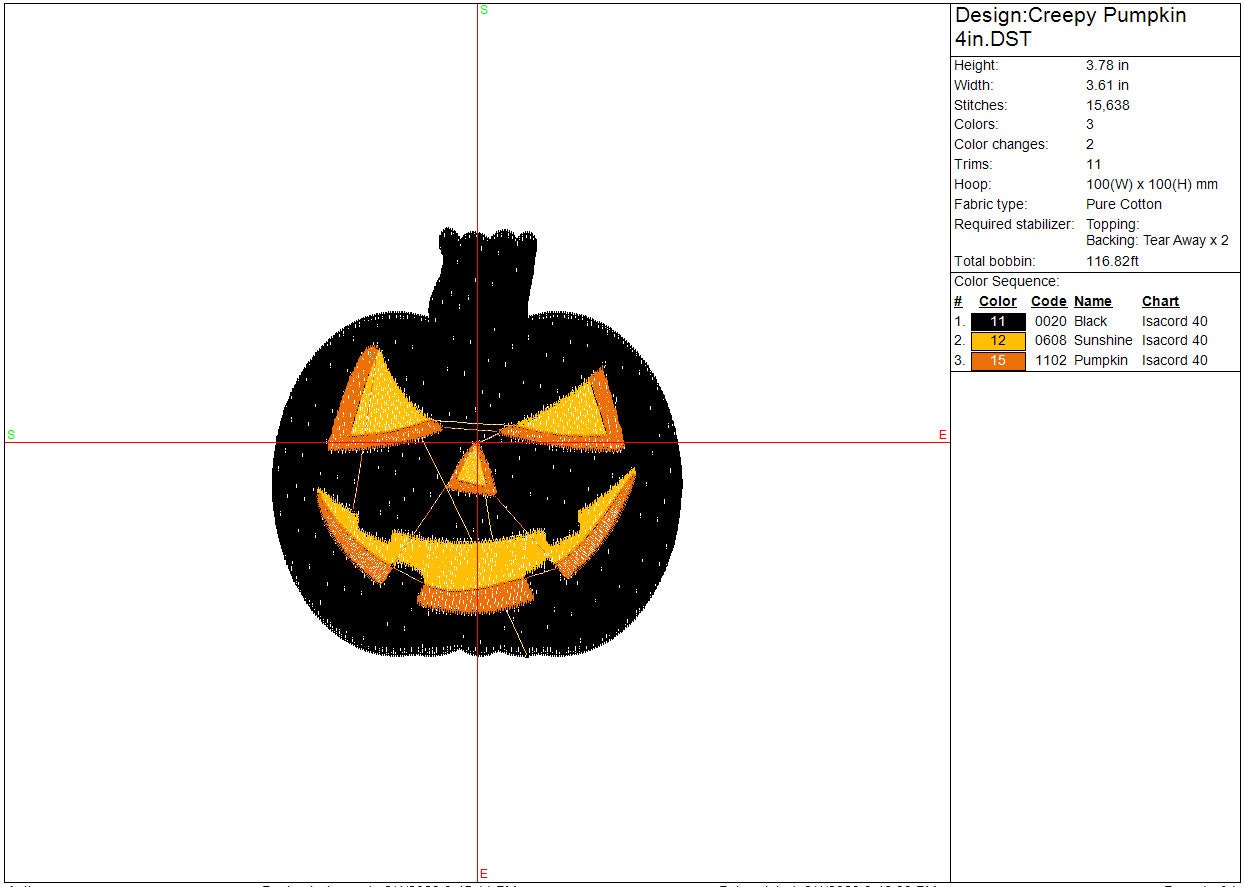
Task: Click the green S marker on left edge
Action: click(x=12, y=434)
